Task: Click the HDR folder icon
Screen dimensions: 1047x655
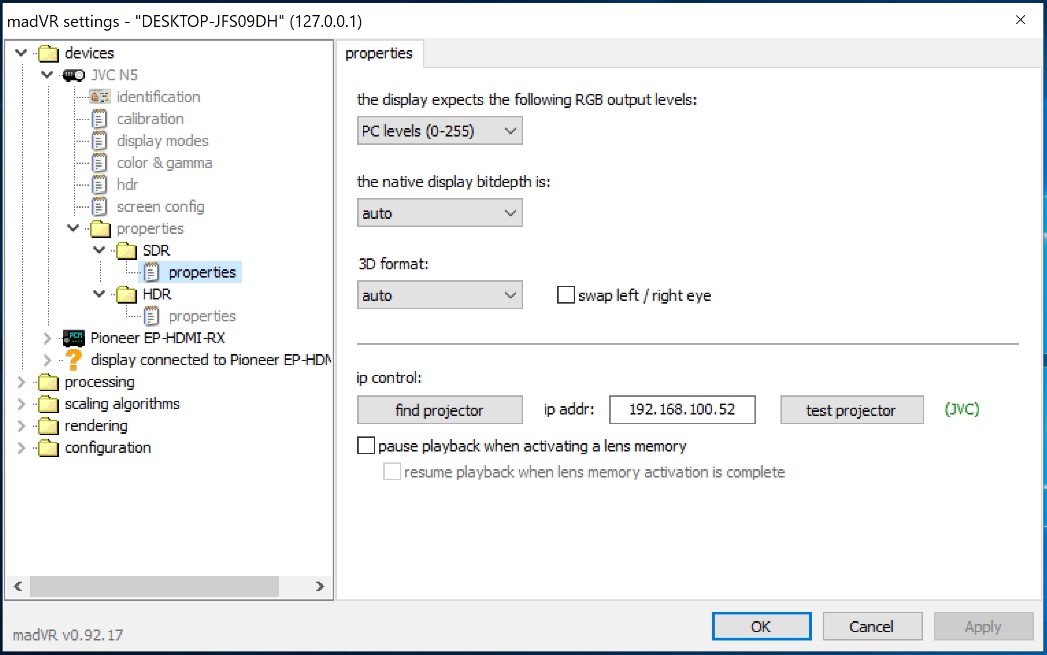Action: pyautogui.click(x=126, y=294)
